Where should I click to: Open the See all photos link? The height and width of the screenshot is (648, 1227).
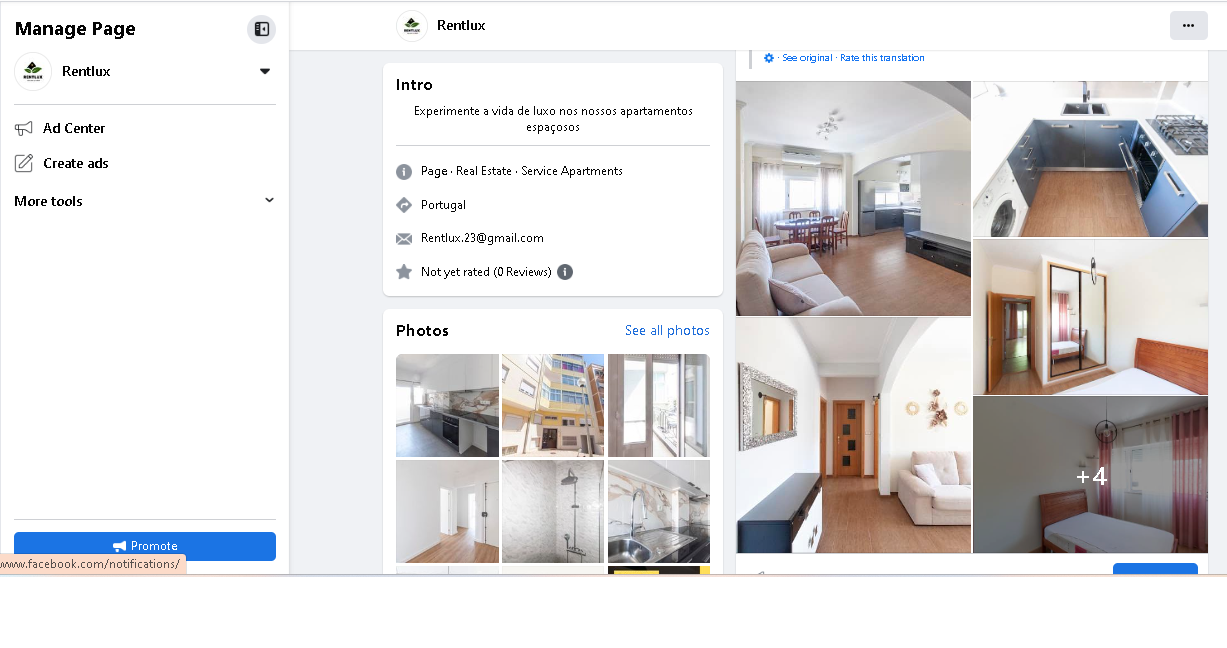click(x=667, y=331)
